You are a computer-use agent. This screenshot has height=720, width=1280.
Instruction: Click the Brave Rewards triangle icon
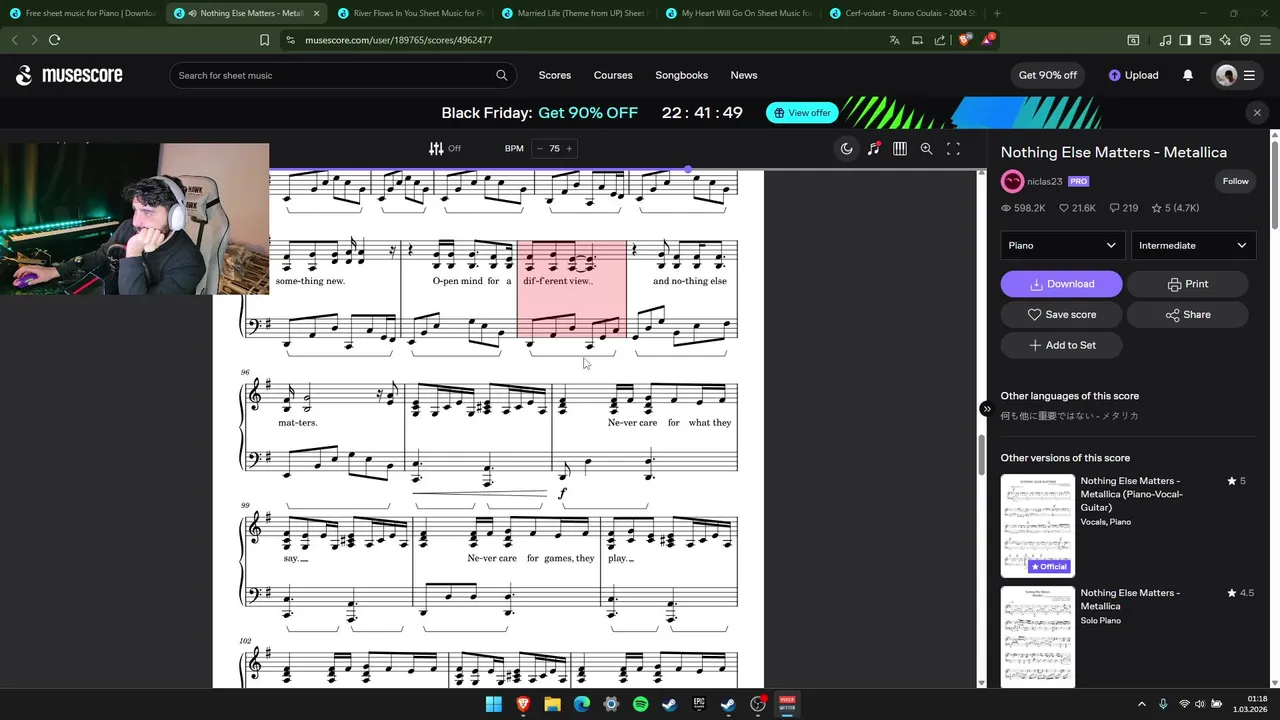coord(988,40)
